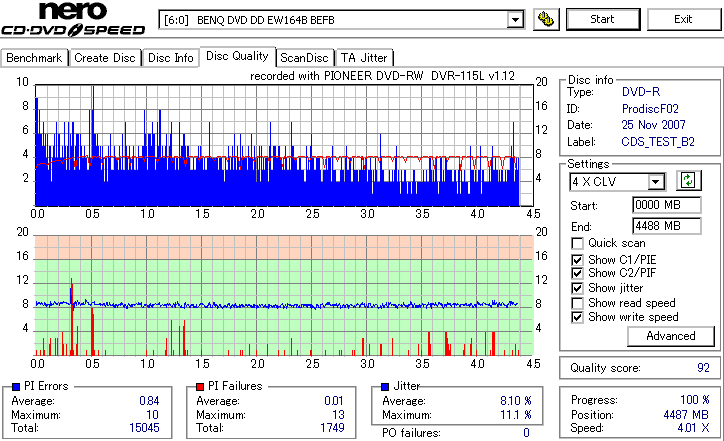Enable the Quick scan checkbox
Viewport: 724px width, 441px height.
577,243
